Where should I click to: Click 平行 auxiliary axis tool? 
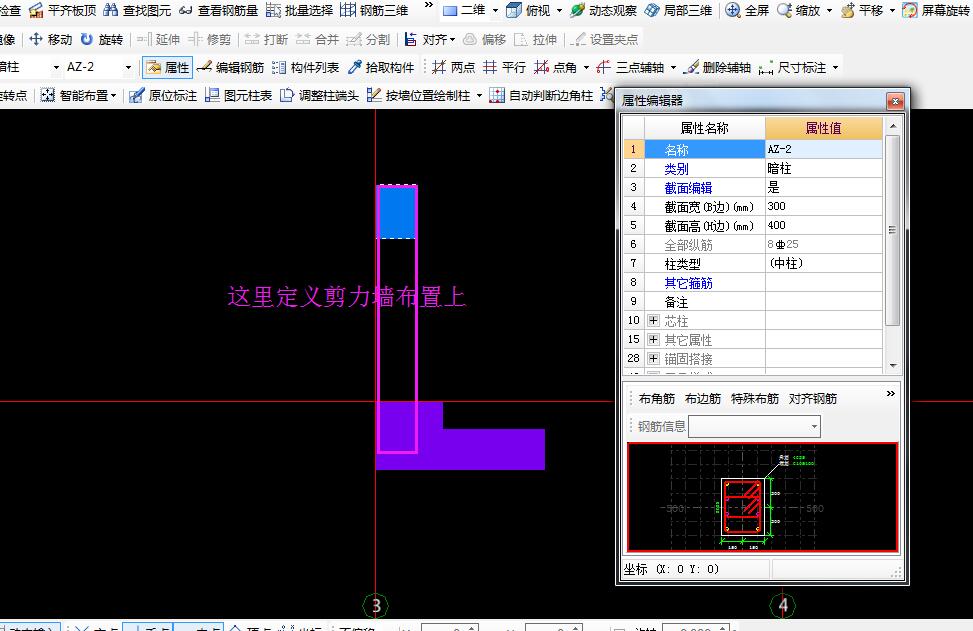pyautogui.click(x=504, y=67)
